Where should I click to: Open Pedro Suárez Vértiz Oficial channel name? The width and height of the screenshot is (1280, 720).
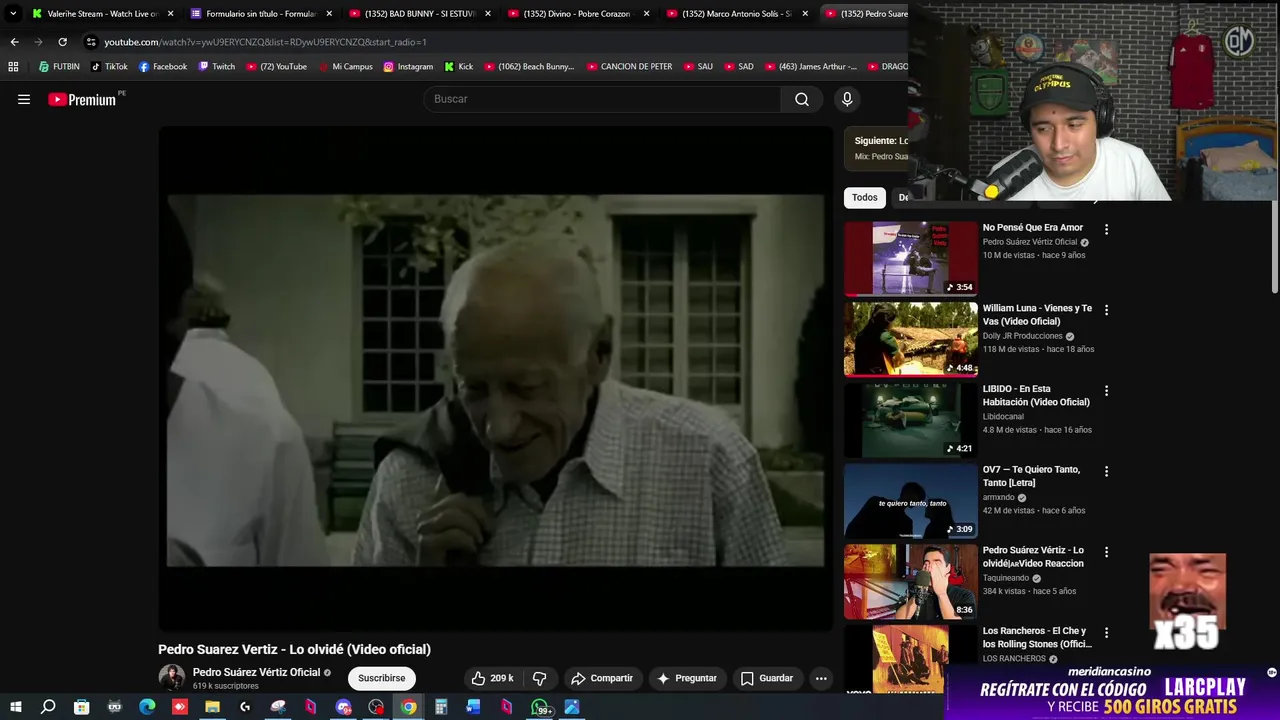pyautogui.click(x=256, y=672)
